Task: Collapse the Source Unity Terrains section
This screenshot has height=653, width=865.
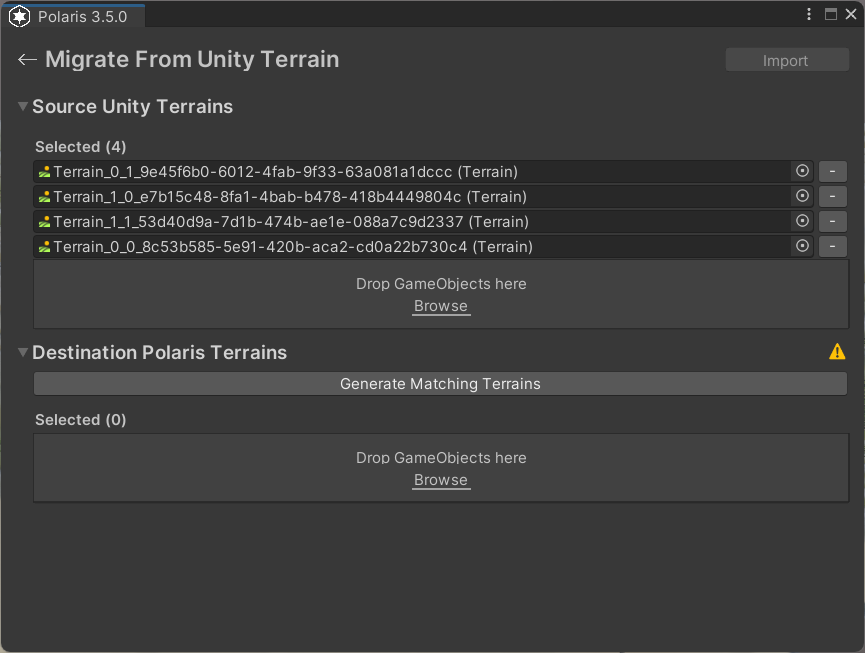Action: (23, 106)
